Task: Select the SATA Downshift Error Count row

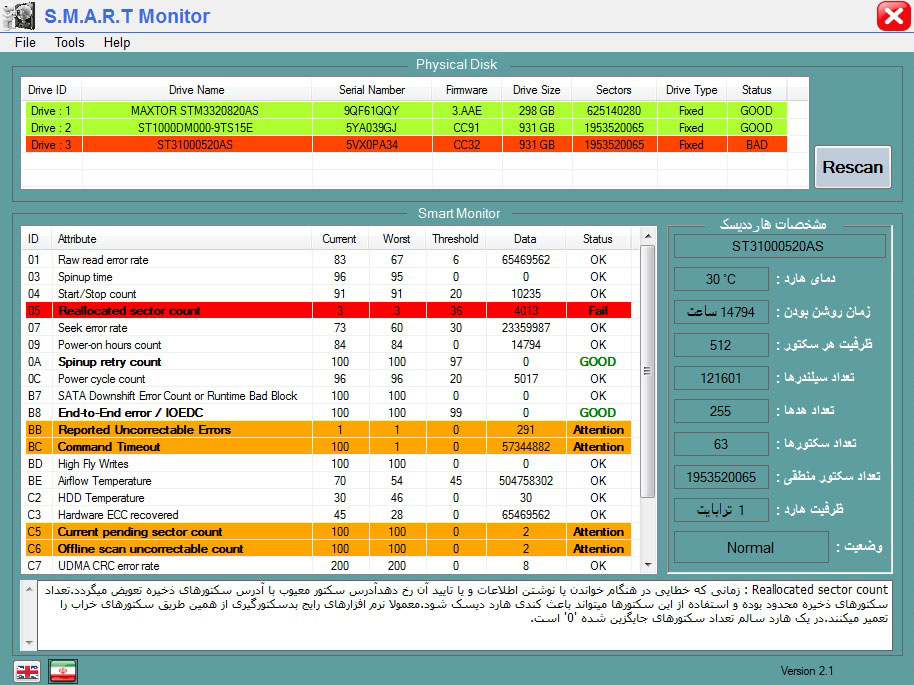Action: pos(328,396)
